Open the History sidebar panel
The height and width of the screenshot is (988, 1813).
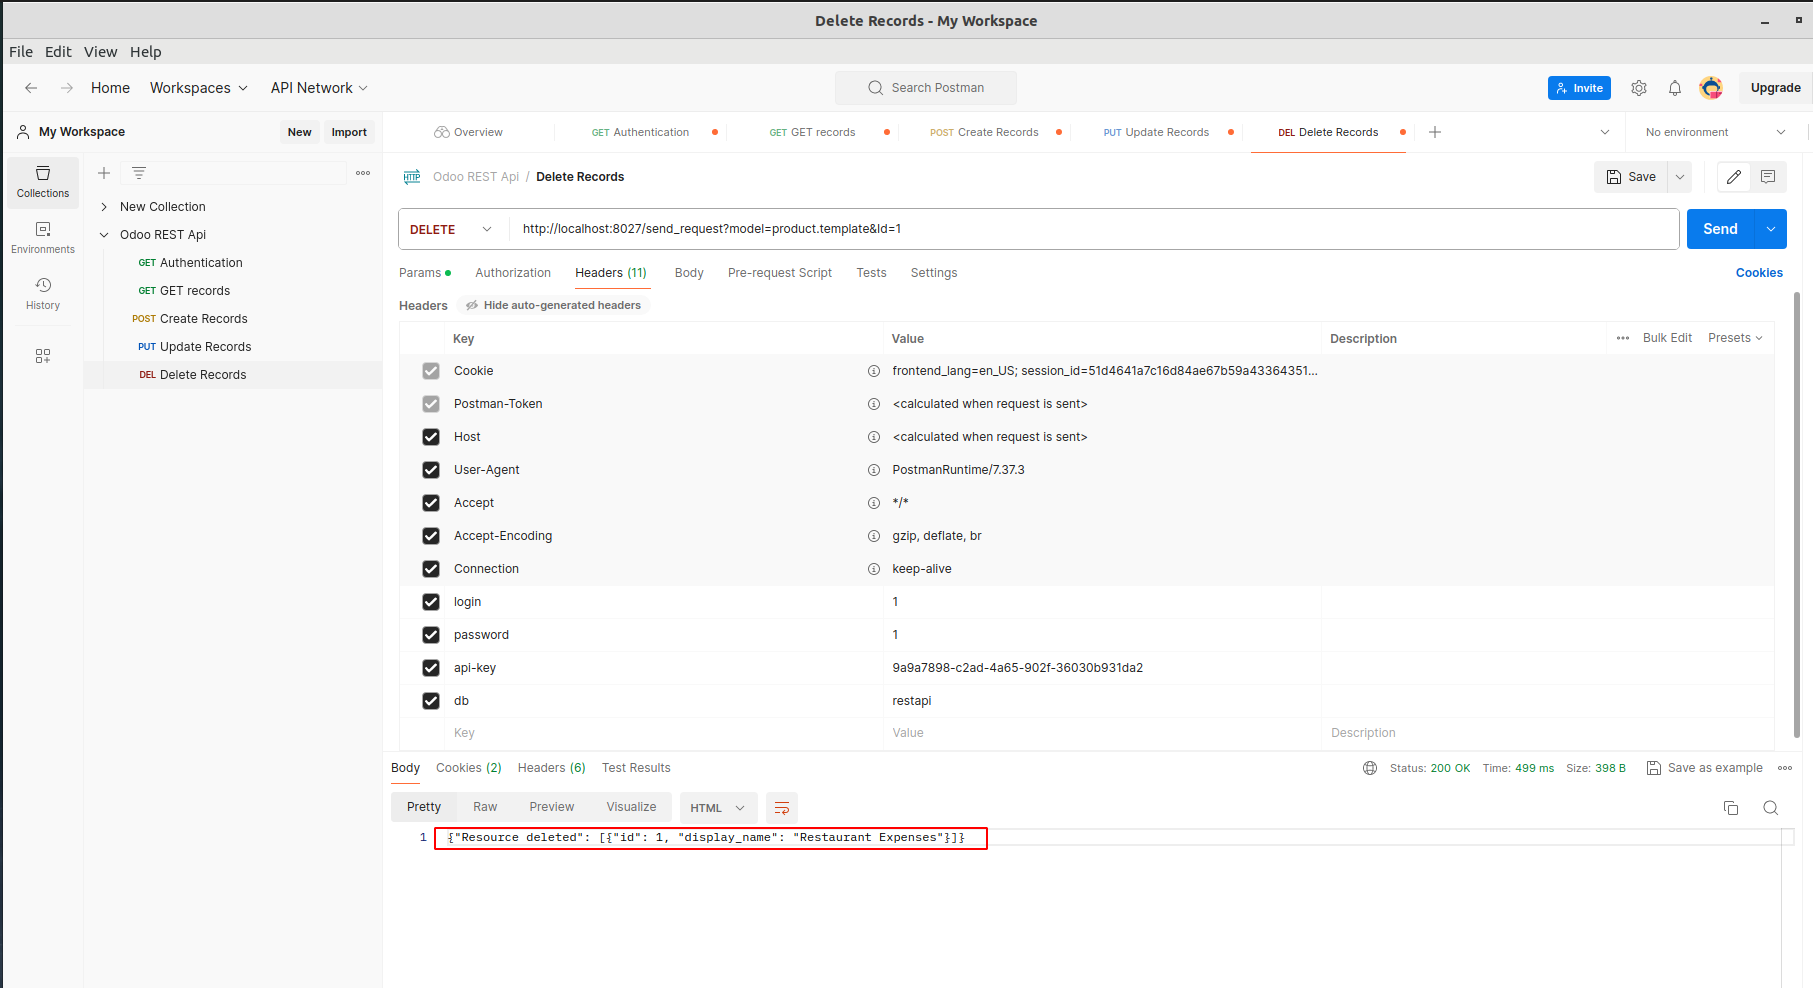(x=43, y=294)
